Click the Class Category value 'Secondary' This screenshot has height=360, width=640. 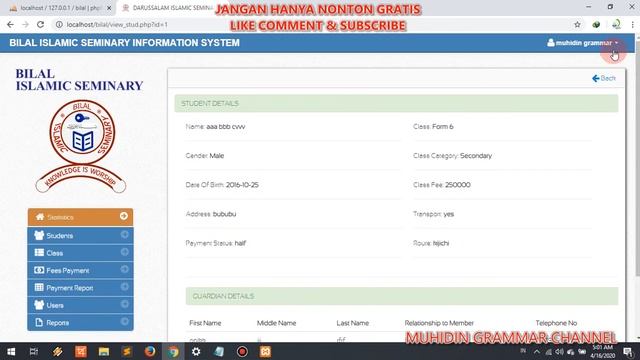pos(476,156)
